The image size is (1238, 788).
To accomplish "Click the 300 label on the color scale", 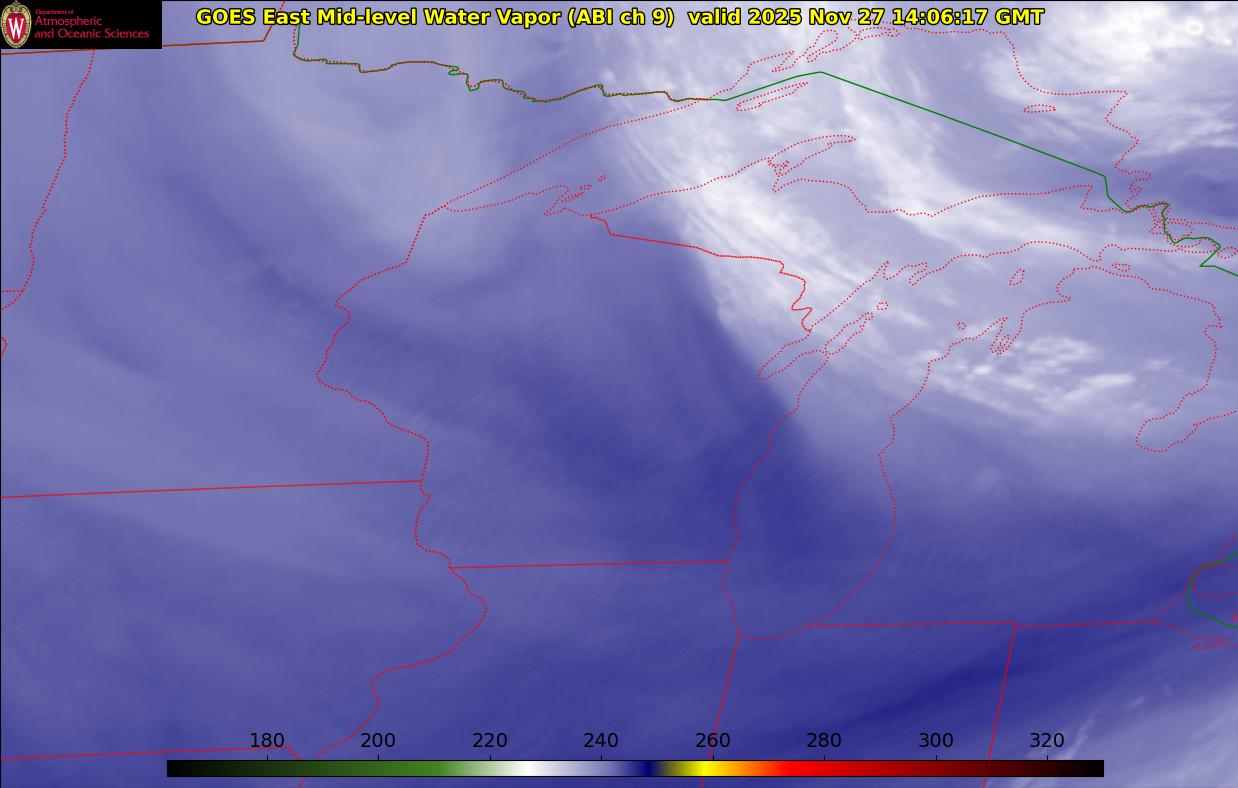I will click(x=936, y=741).
